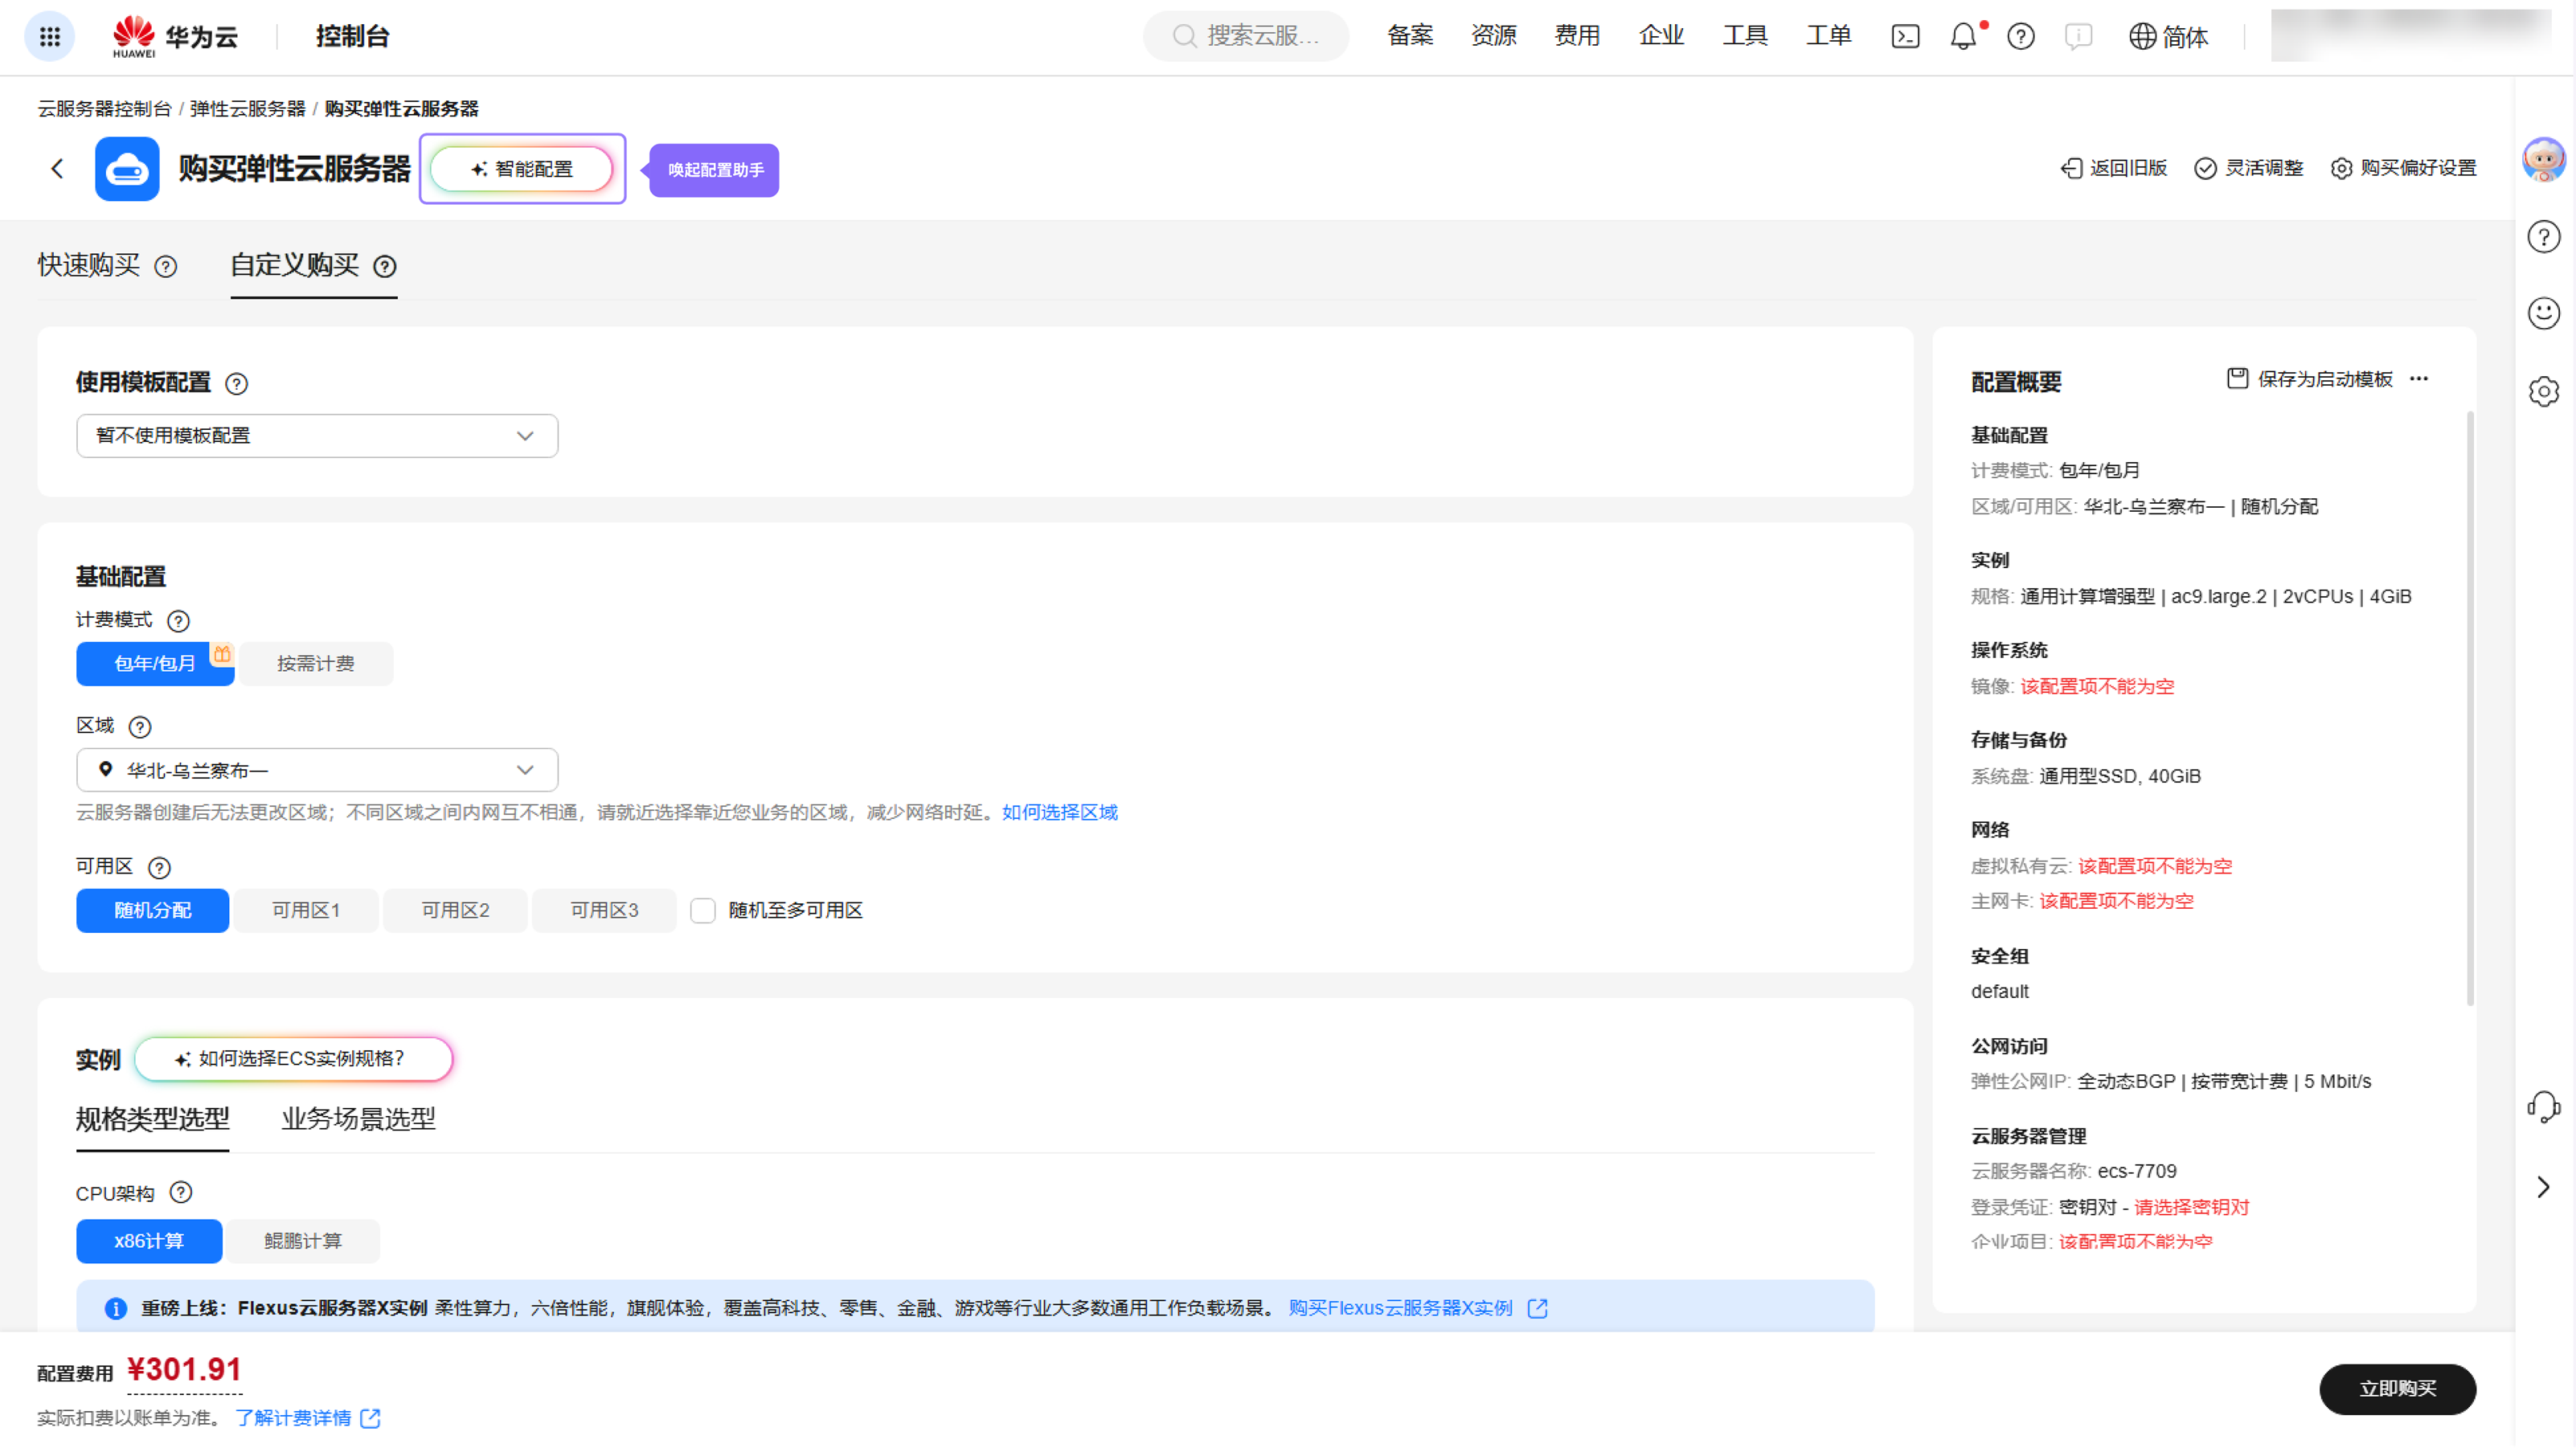This screenshot has width=2576, height=1448.
Task: Click the help icon beside 区域
Action: tap(140, 727)
